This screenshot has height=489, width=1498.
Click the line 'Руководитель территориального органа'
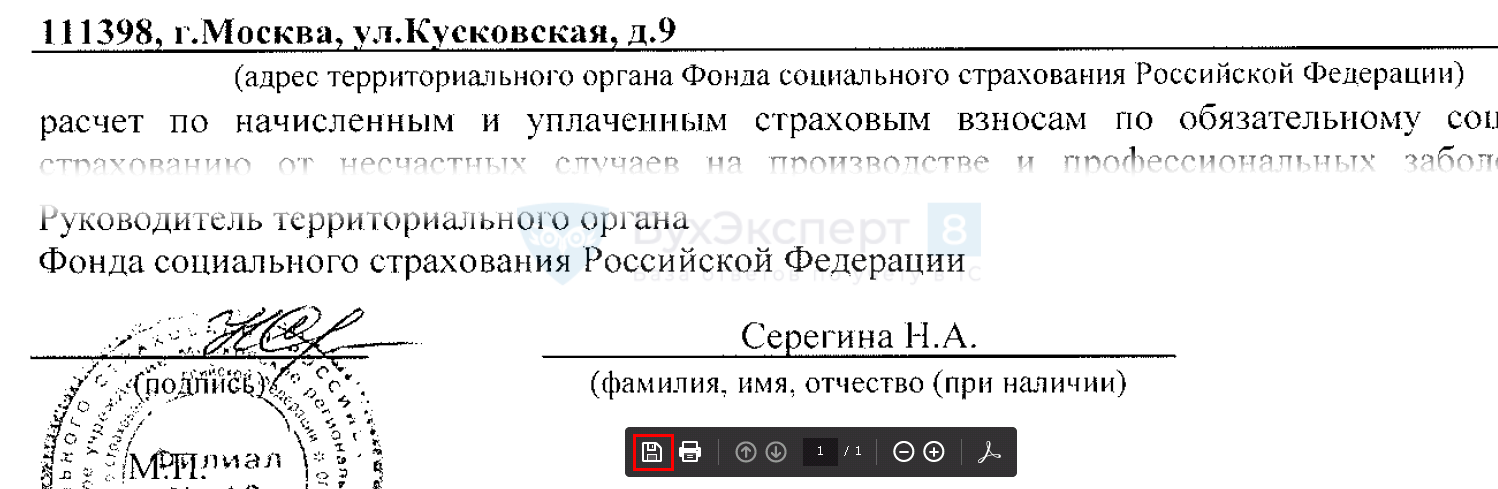(362, 217)
